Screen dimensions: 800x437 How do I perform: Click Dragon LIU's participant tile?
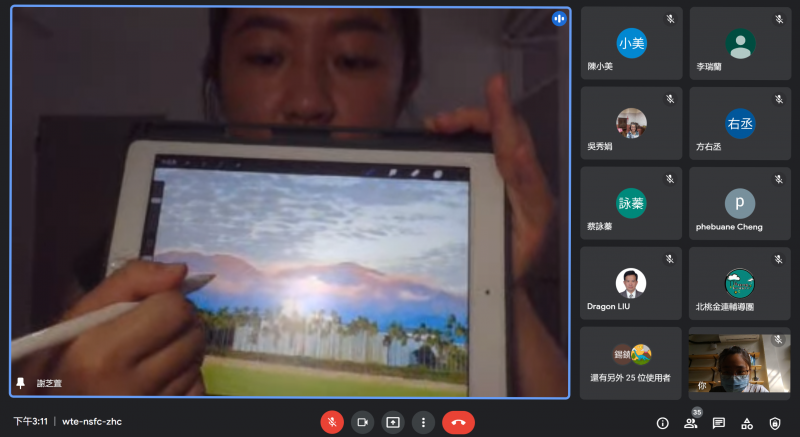tap(631, 283)
